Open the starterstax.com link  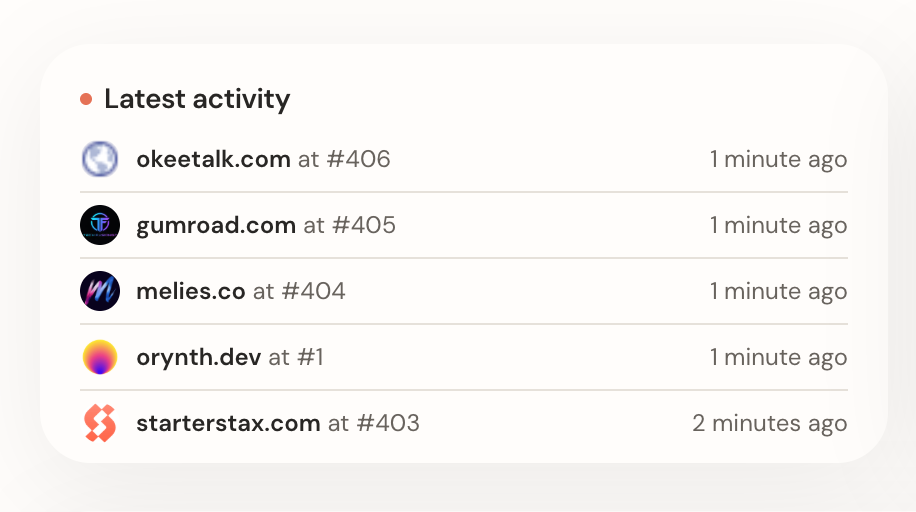[x=228, y=423]
